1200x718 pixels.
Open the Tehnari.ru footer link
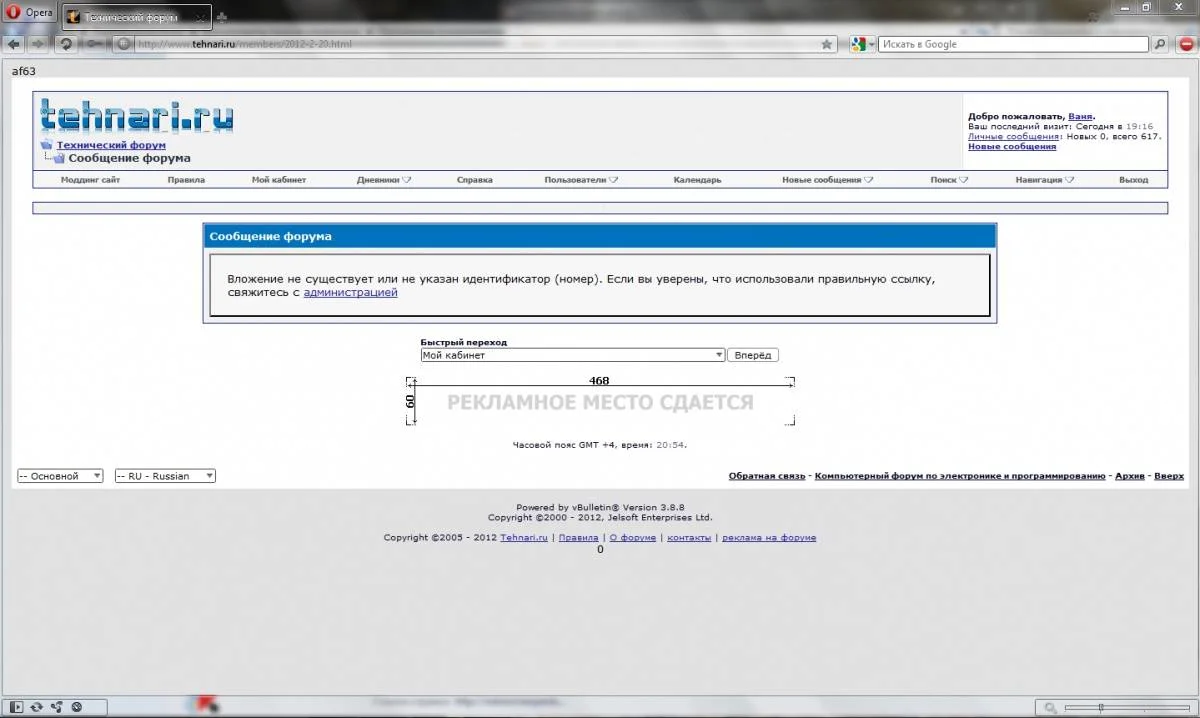pyautogui.click(x=524, y=538)
